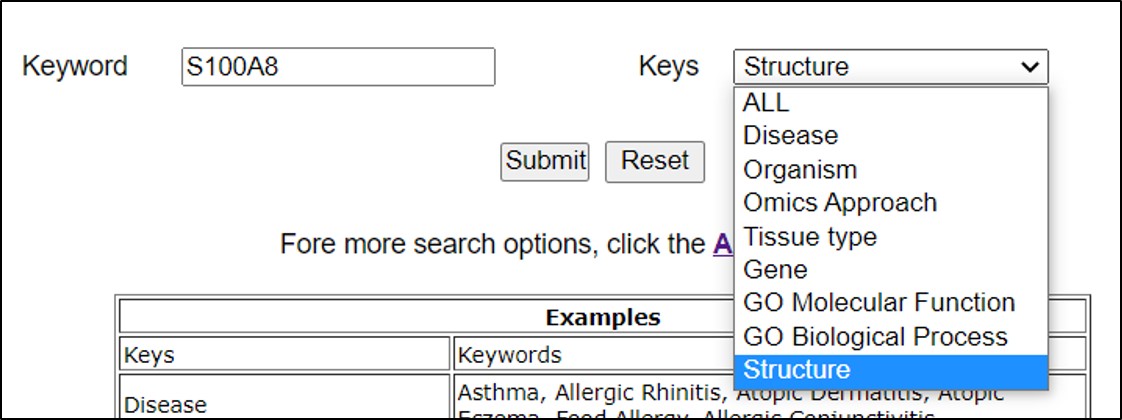Click the Examples table heading
The height and width of the screenshot is (420, 1122).
pos(602,318)
